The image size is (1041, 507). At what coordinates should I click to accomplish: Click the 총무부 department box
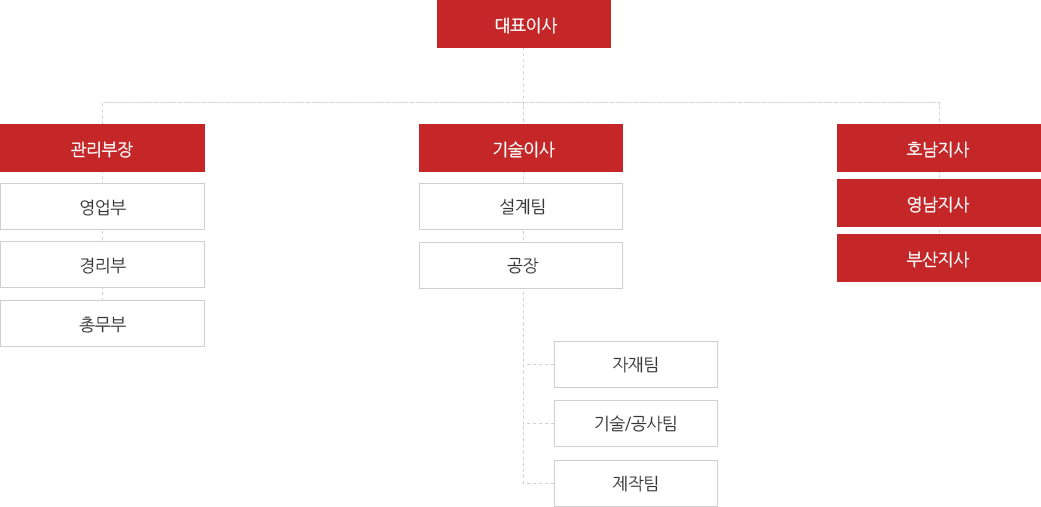pyautogui.click(x=102, y=323)
